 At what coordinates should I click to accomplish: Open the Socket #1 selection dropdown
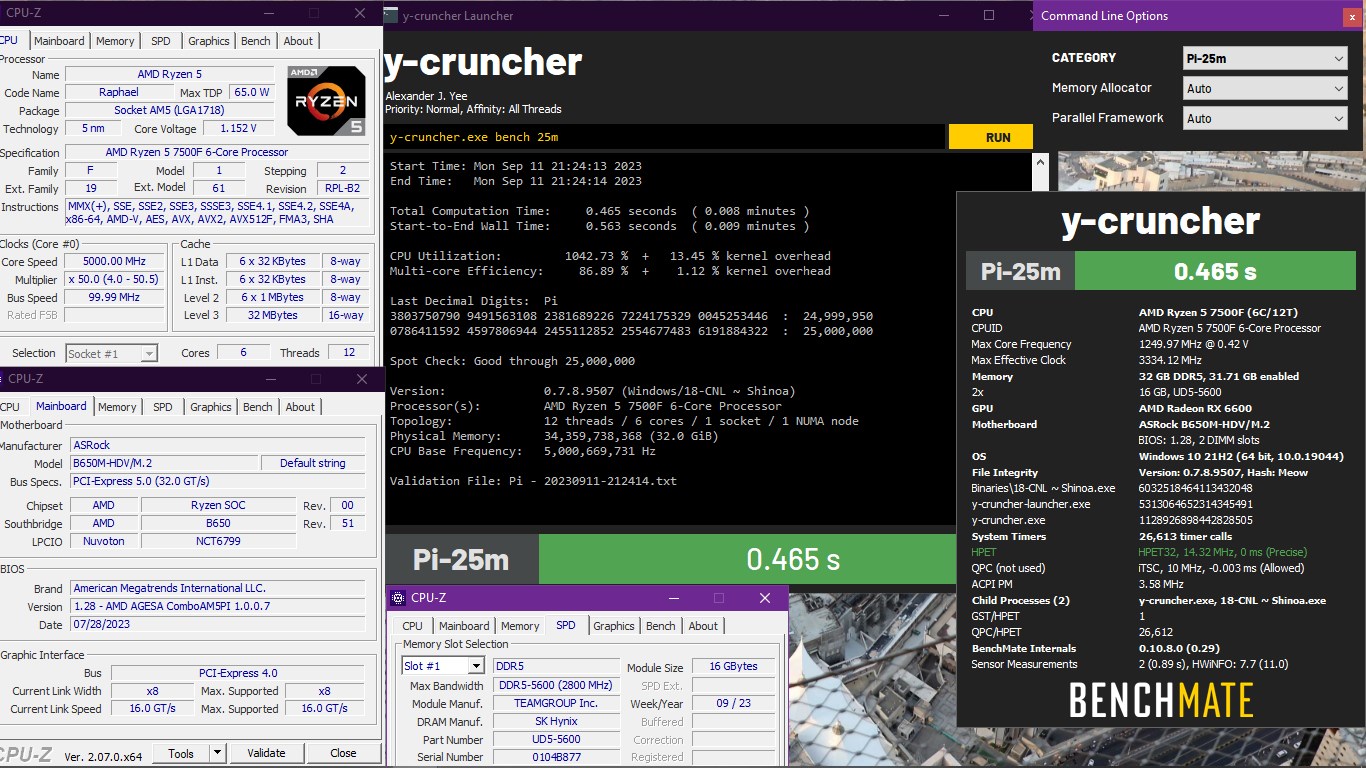pyautogui.click(x=112, y=353)
